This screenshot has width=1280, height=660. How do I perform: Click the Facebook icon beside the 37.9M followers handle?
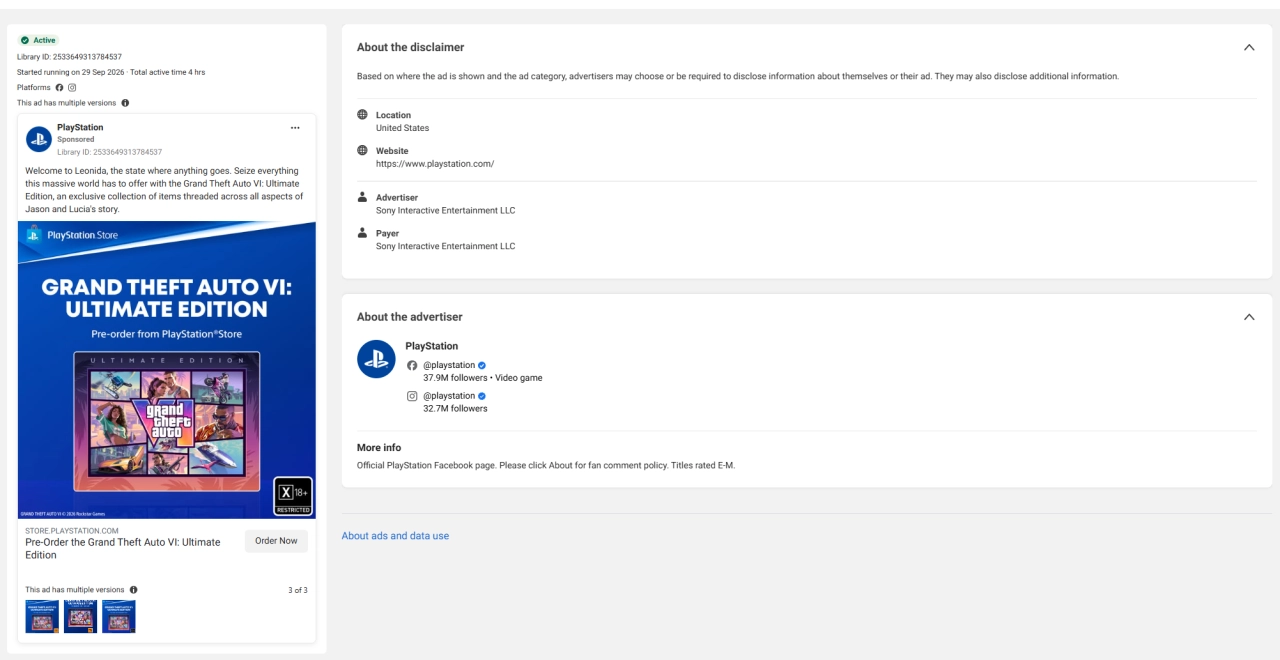pos(412,366)
